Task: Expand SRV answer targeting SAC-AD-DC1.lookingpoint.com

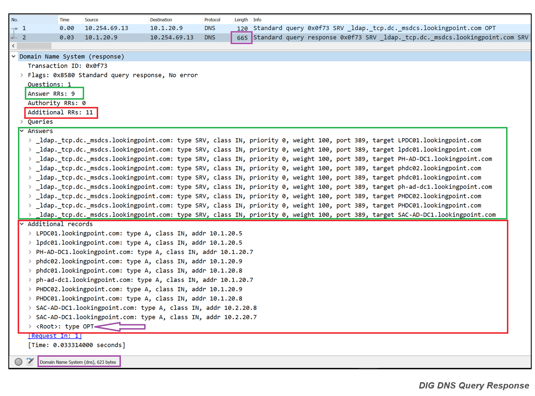Action: click(x=30, y=215)
